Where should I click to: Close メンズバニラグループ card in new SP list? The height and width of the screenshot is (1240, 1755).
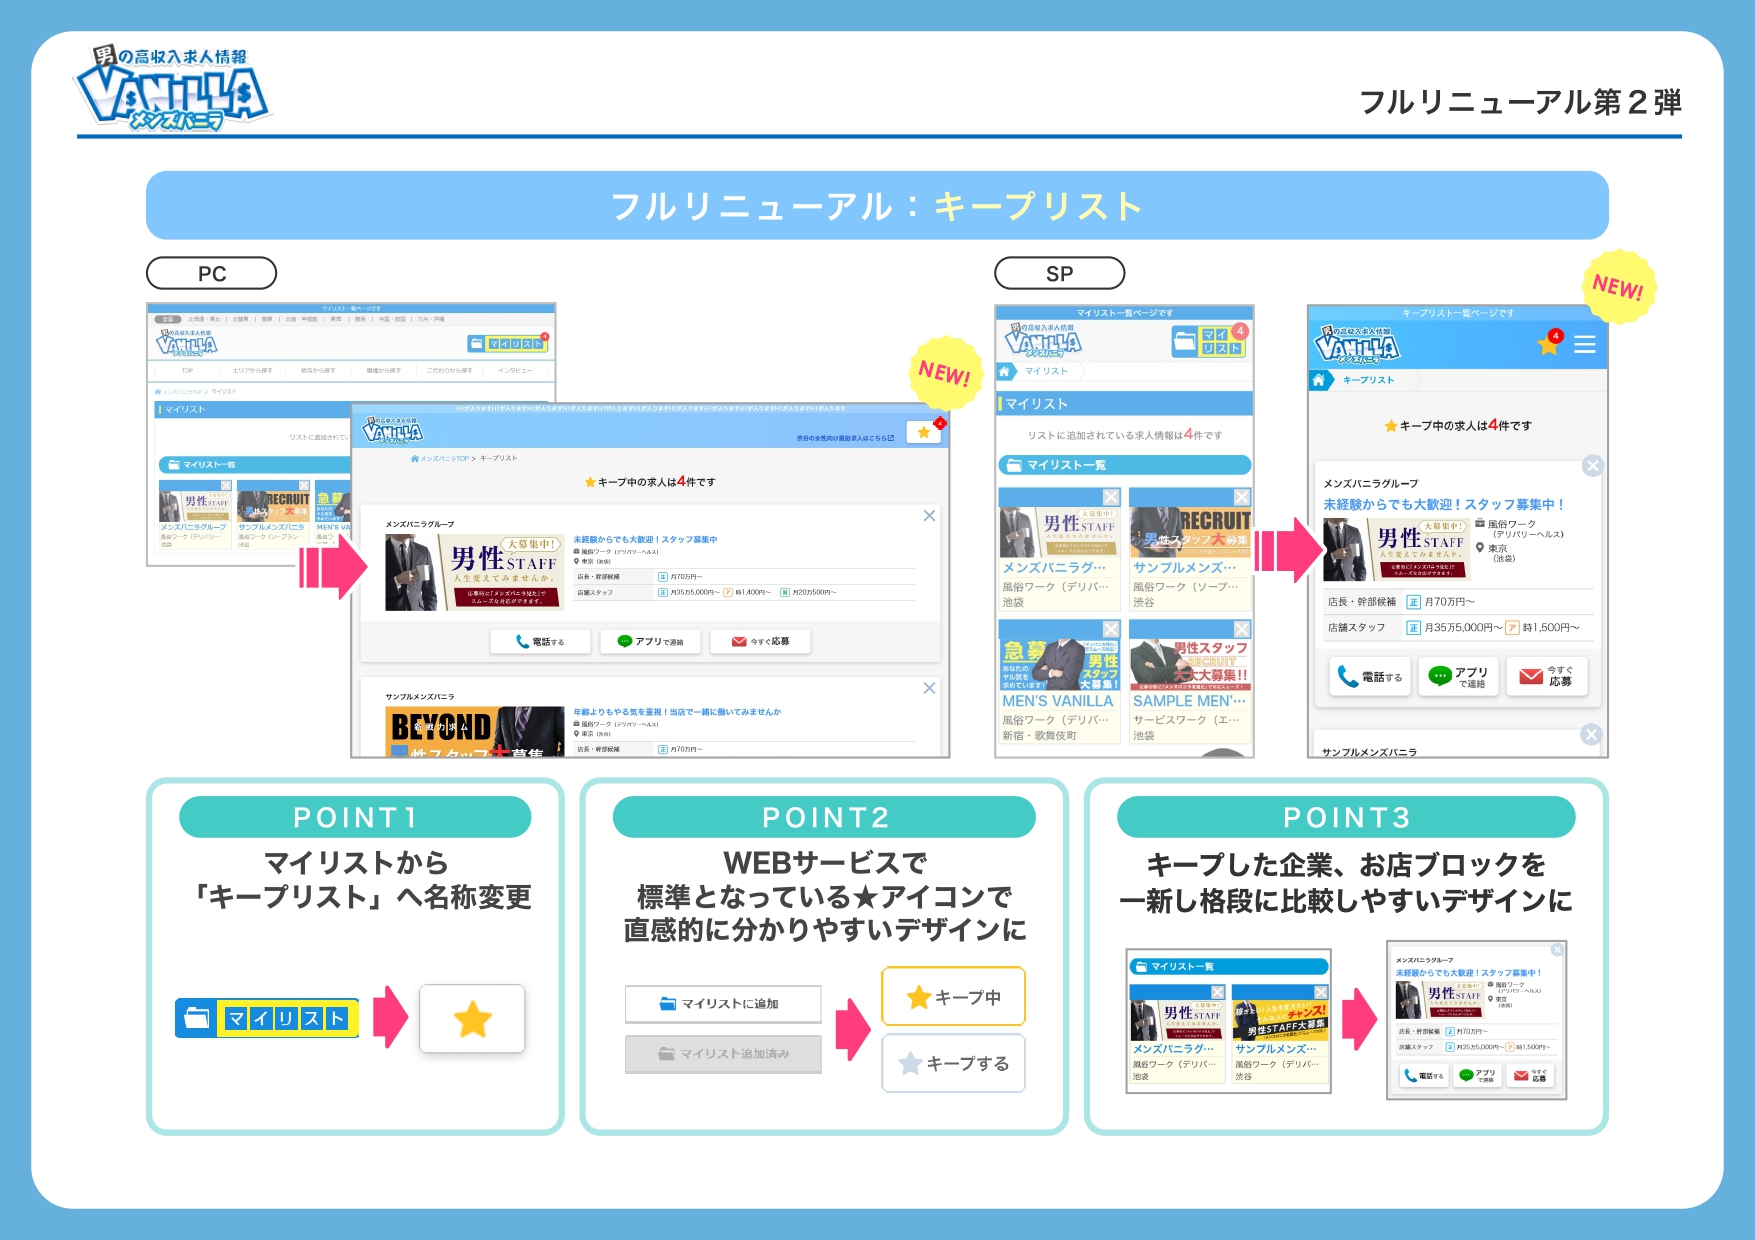coord(1592,466)
